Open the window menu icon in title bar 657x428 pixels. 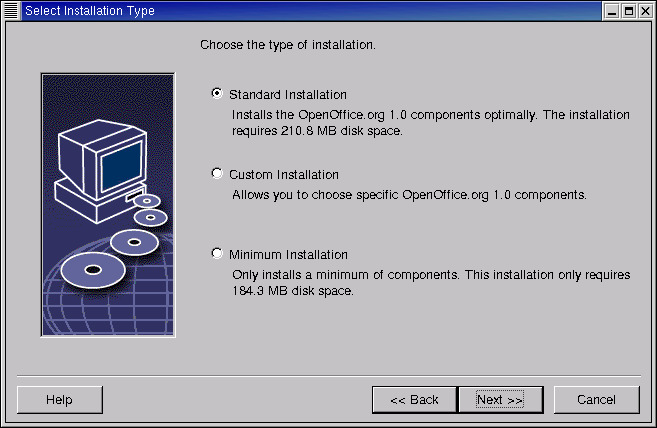[11, 10]
